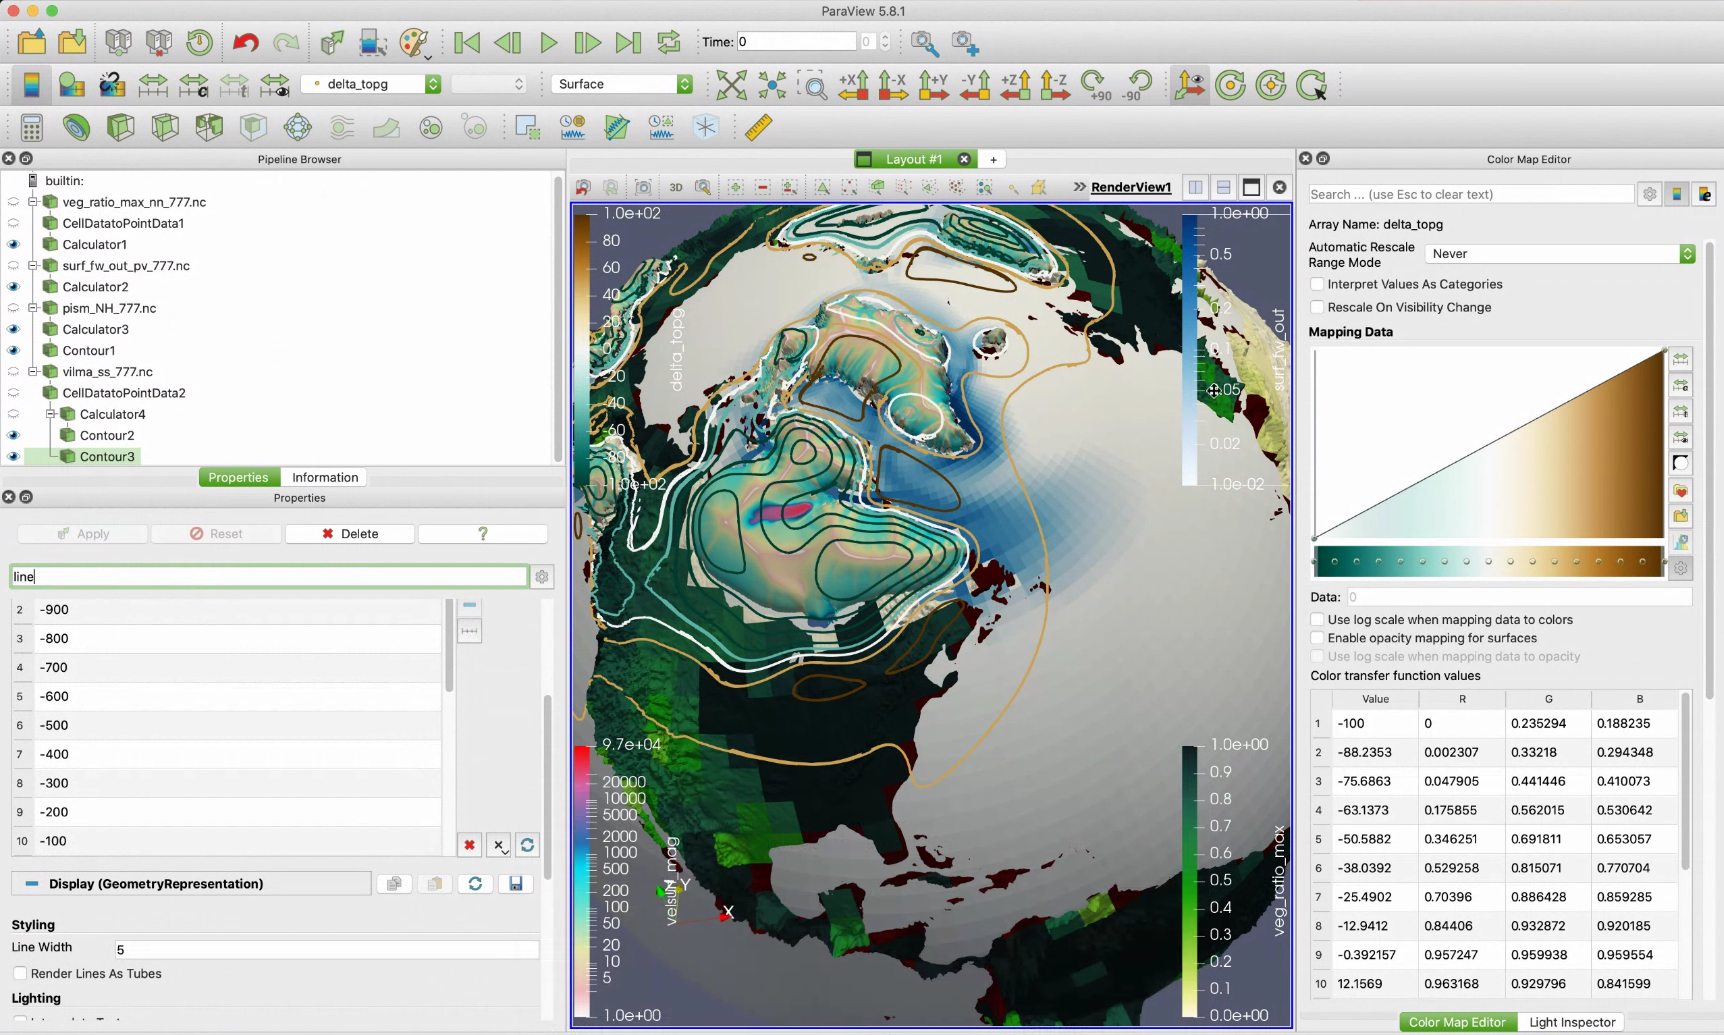Viewport: 1724px width, 1035px height.
Task: Click the Reset Camera icon
Action: (731, 85)
